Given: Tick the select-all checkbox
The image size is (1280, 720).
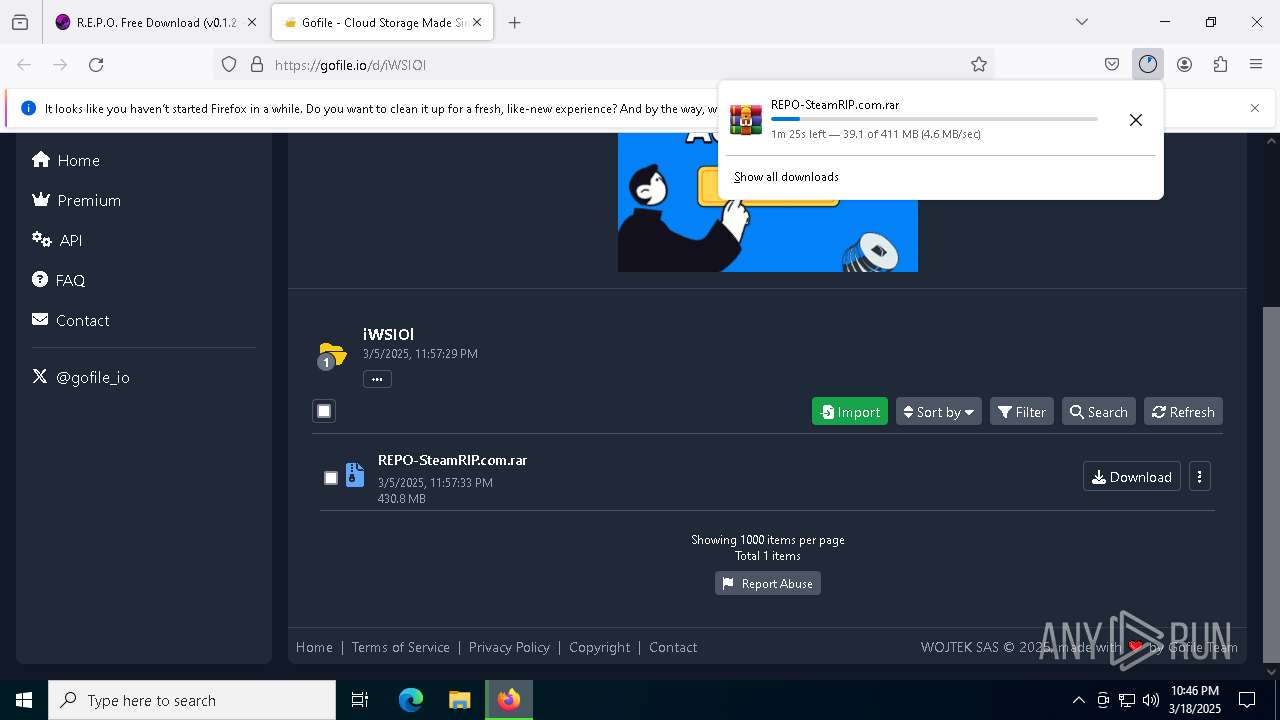Looking at the screenshot, I should pos(324,411).
